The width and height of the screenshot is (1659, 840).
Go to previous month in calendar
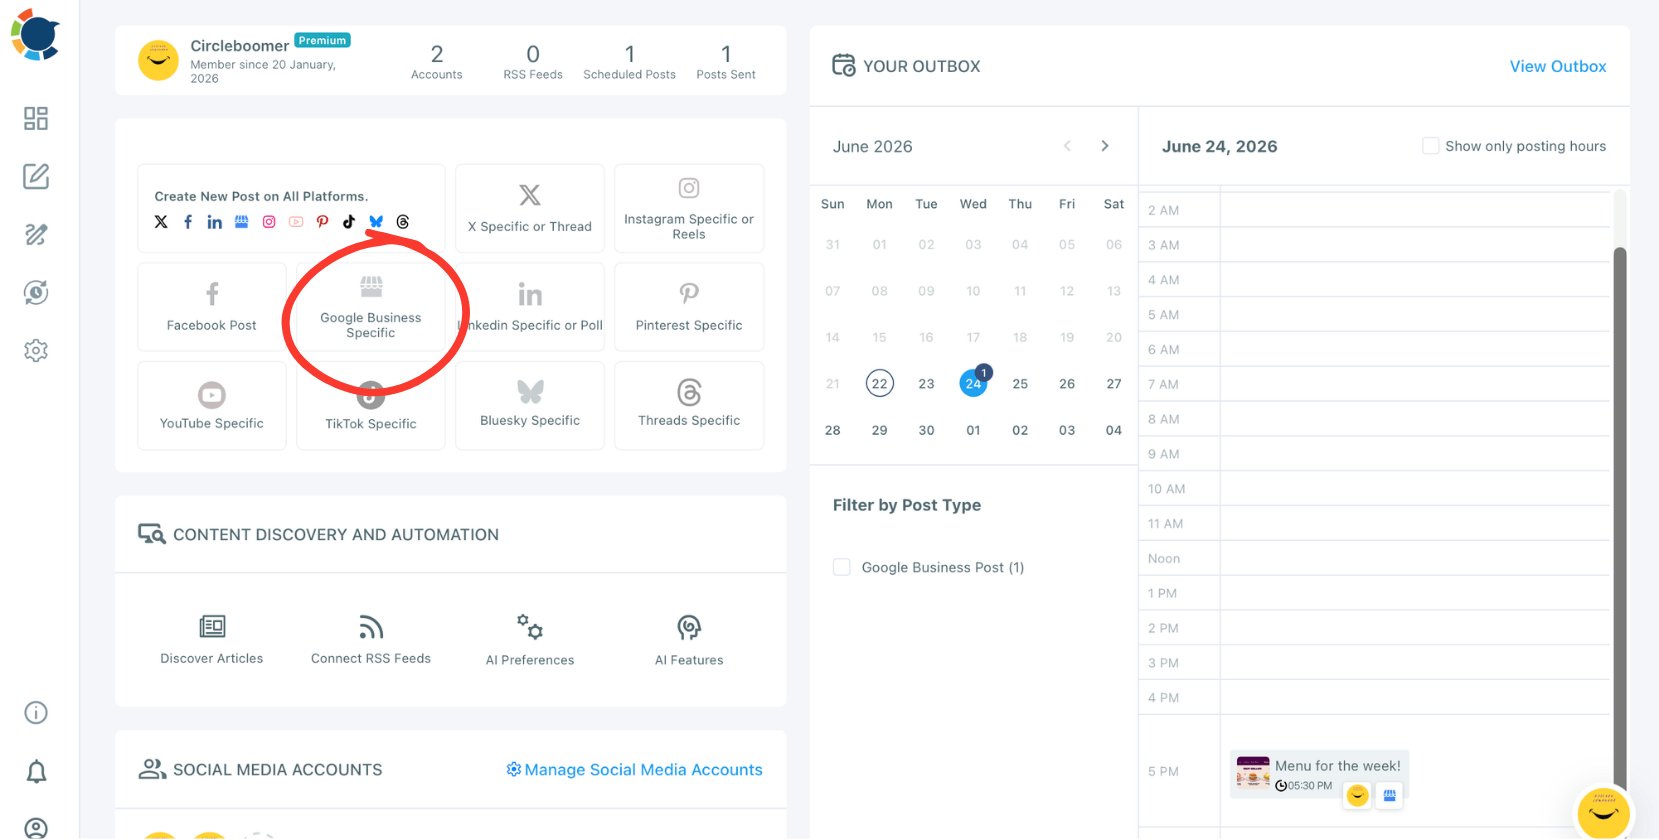[1067, 146]
